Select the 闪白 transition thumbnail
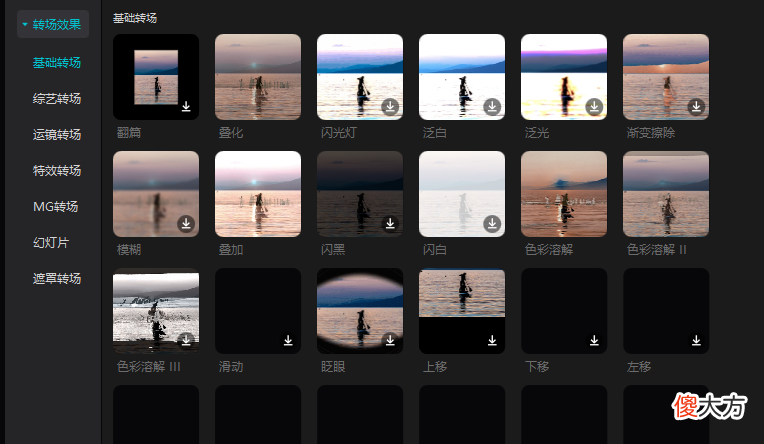Viewport: 764px width, 444px height. point(462,194)
